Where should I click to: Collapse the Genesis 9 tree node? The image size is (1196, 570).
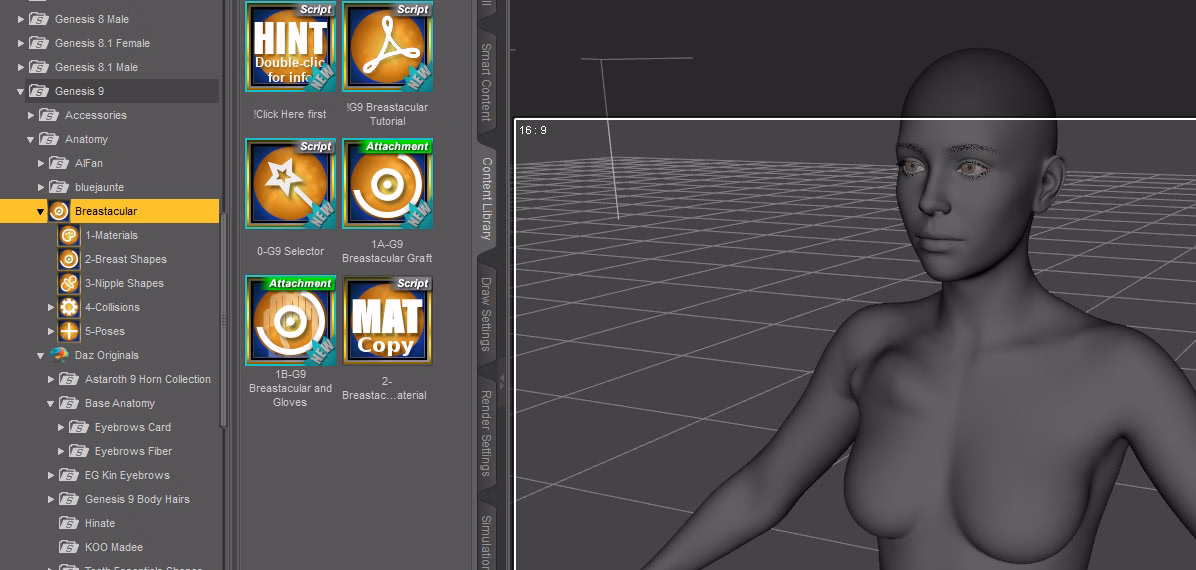pyautogui.click(x=21, y=92)
